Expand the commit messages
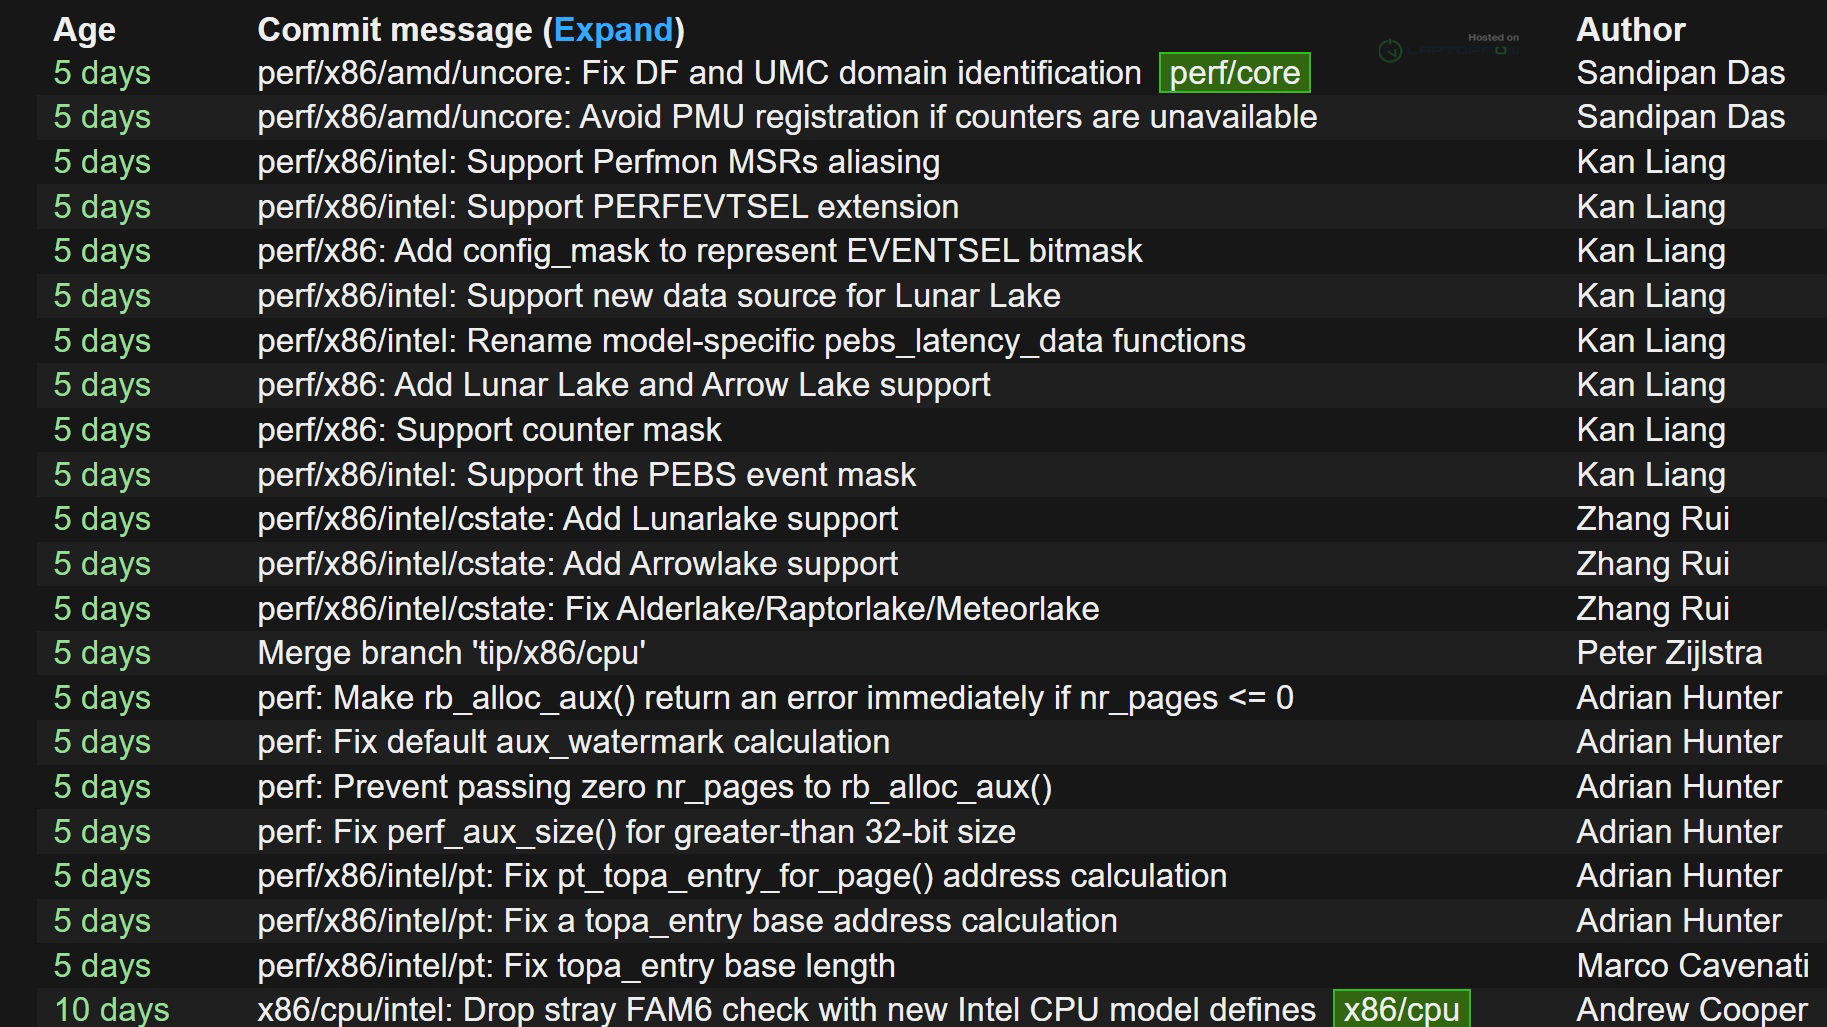Image resolution: width=1827 pixels, height=1027 pixels. coord(613,30)
